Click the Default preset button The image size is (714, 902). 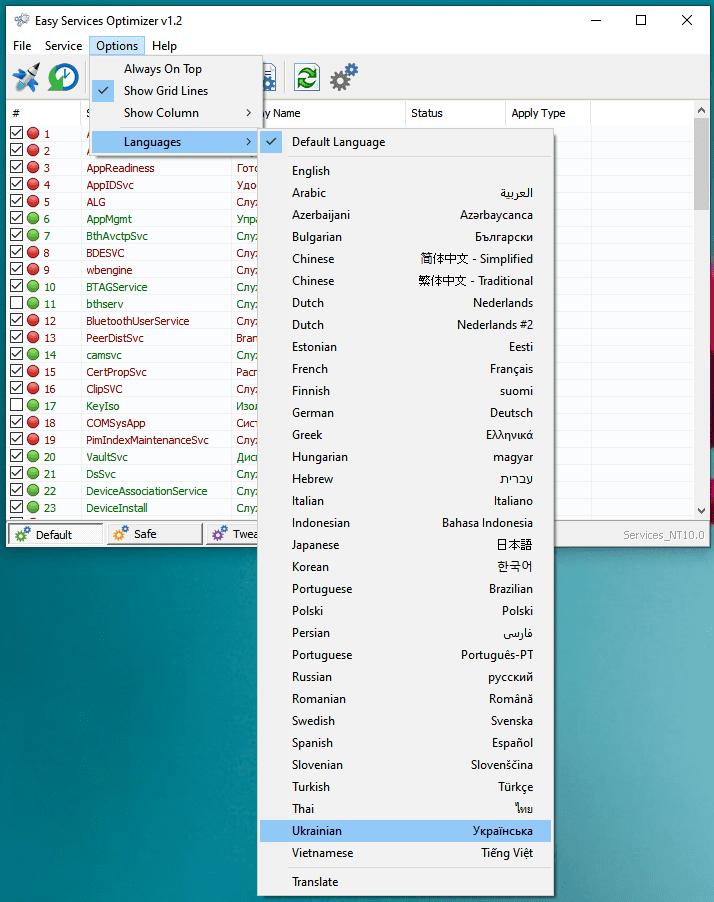tap(56, 534)
